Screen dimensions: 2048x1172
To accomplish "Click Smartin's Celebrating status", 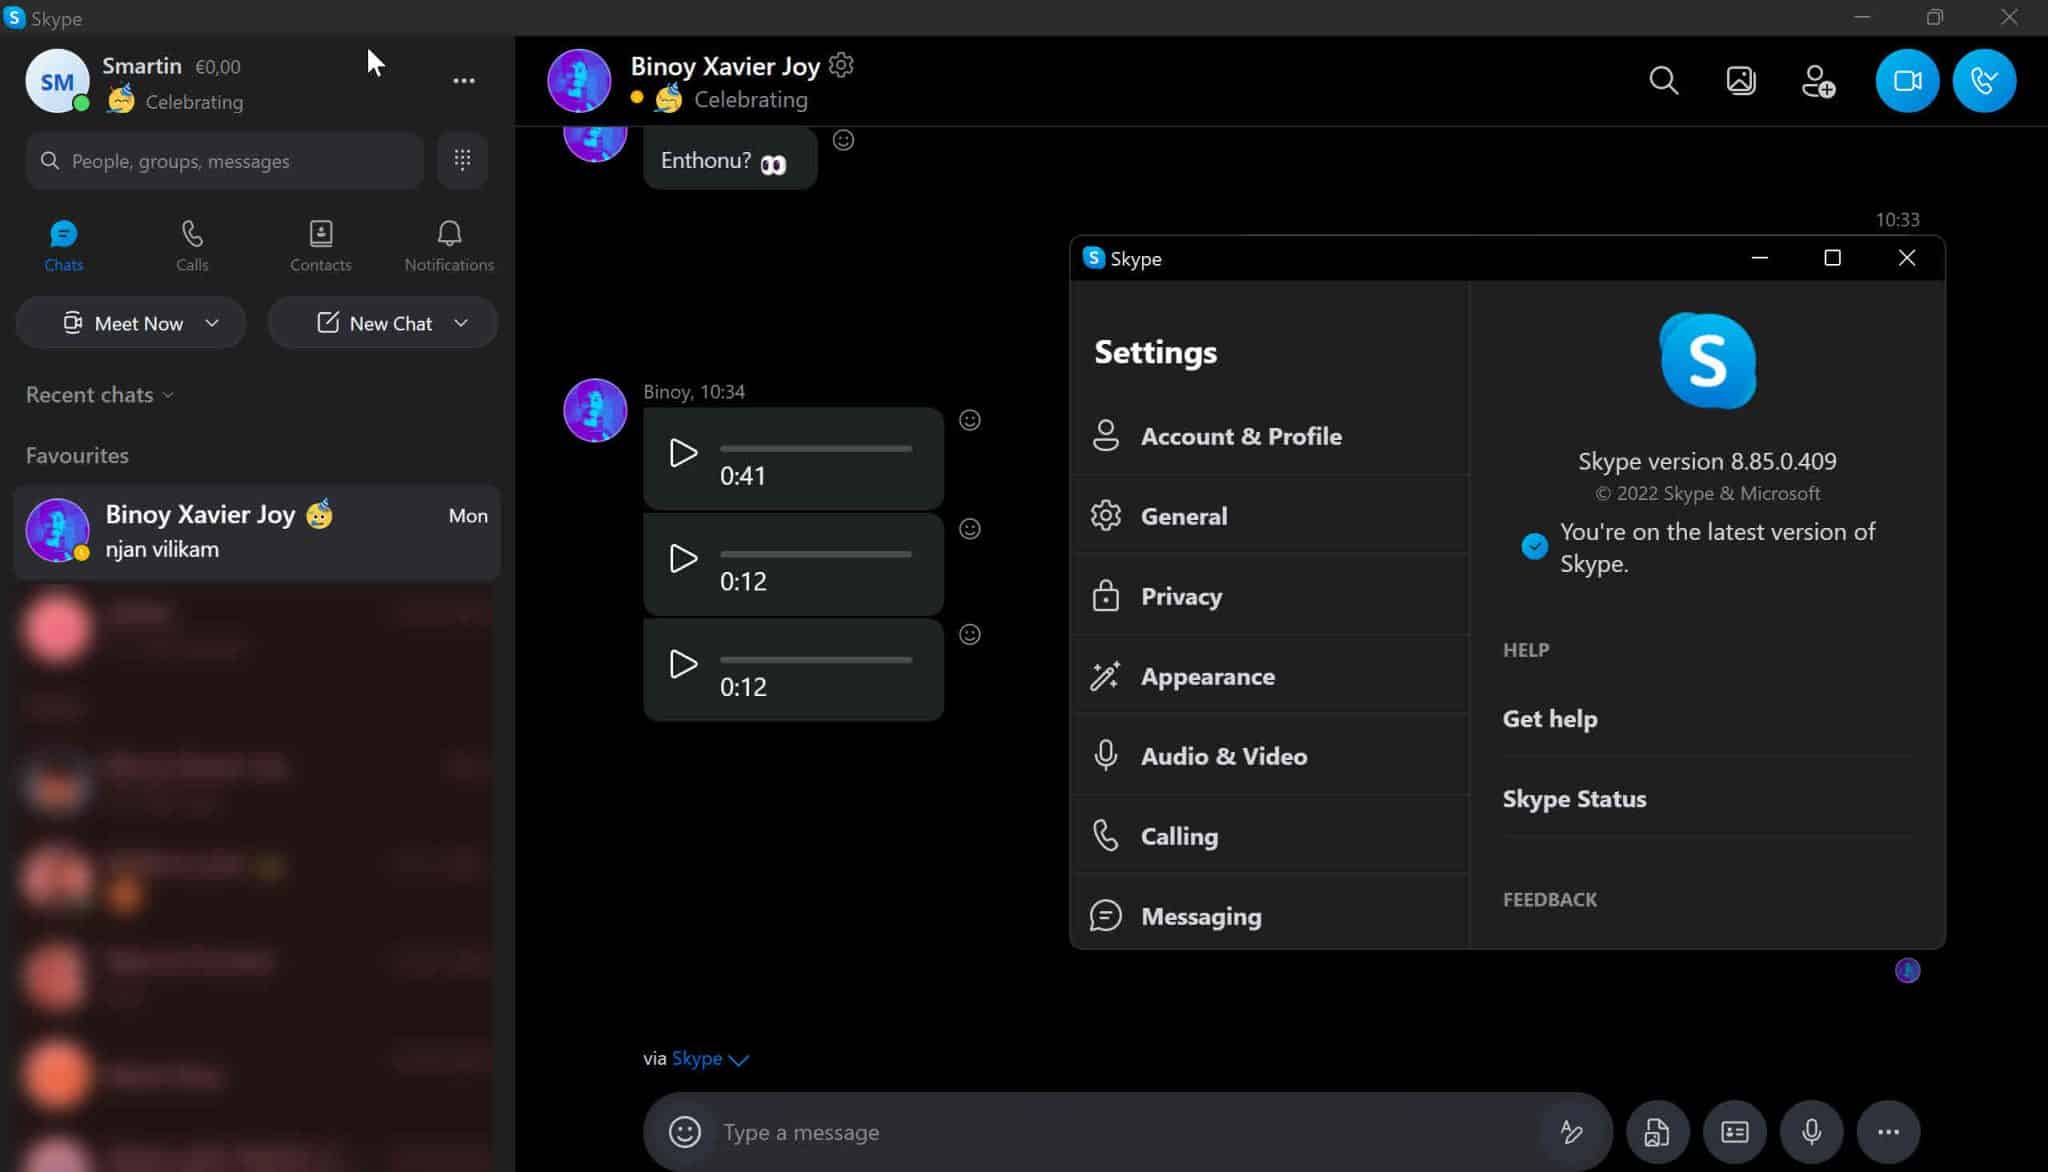I will click(176, 101).
